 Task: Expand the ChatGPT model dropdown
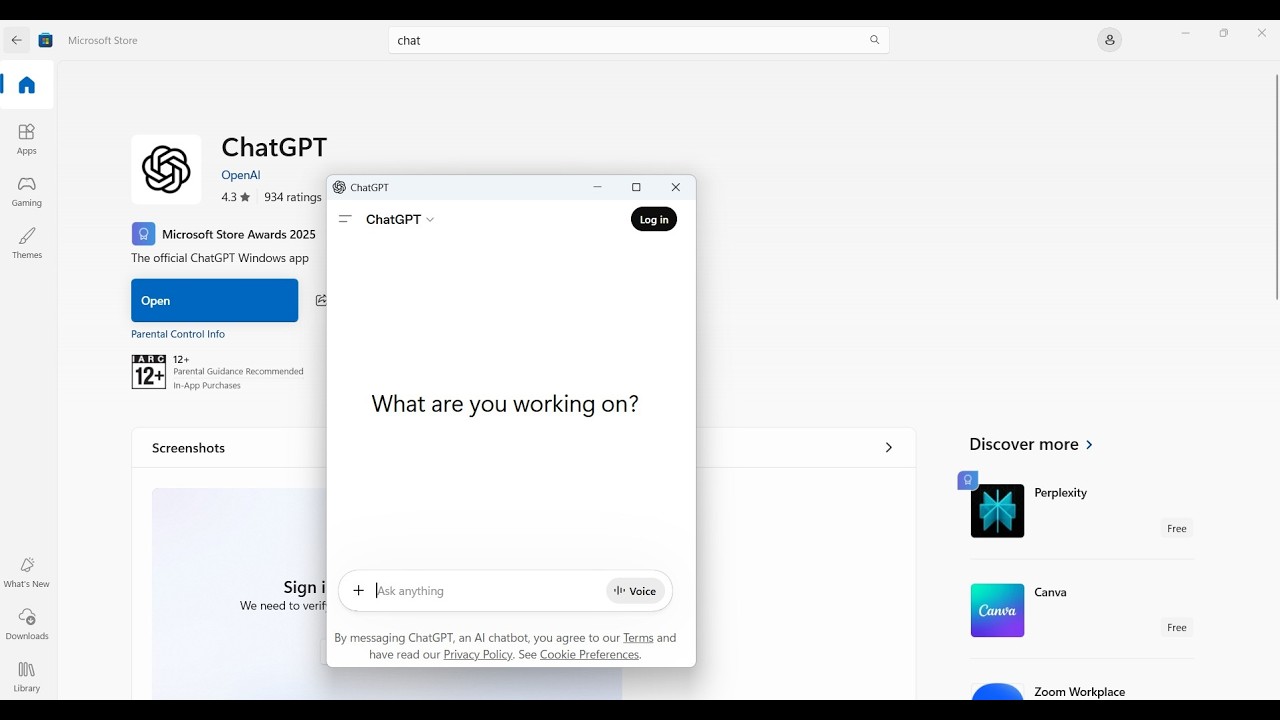coord(400,219)
